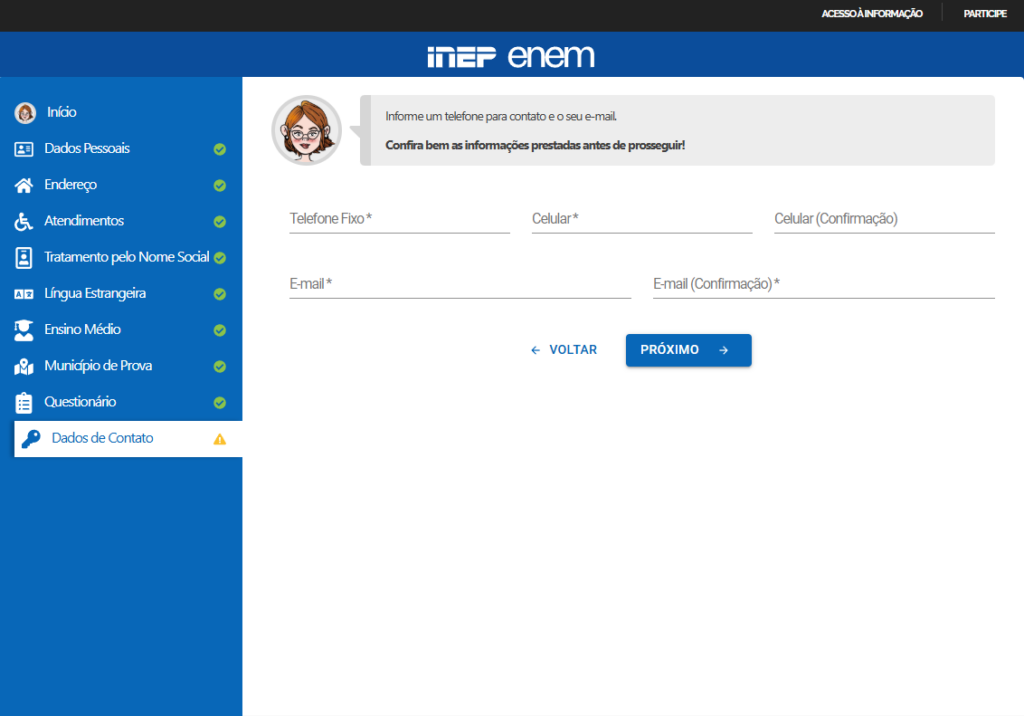The height and width of the screenshot is (716, 1024).
Task: Click the VOLTAR button
Action: pos(564,350)
